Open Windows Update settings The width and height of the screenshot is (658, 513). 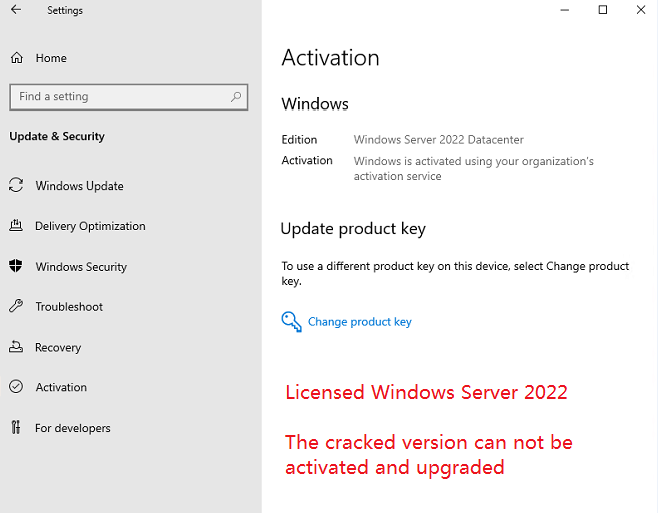pyautogui.click(x=79, y=186)
